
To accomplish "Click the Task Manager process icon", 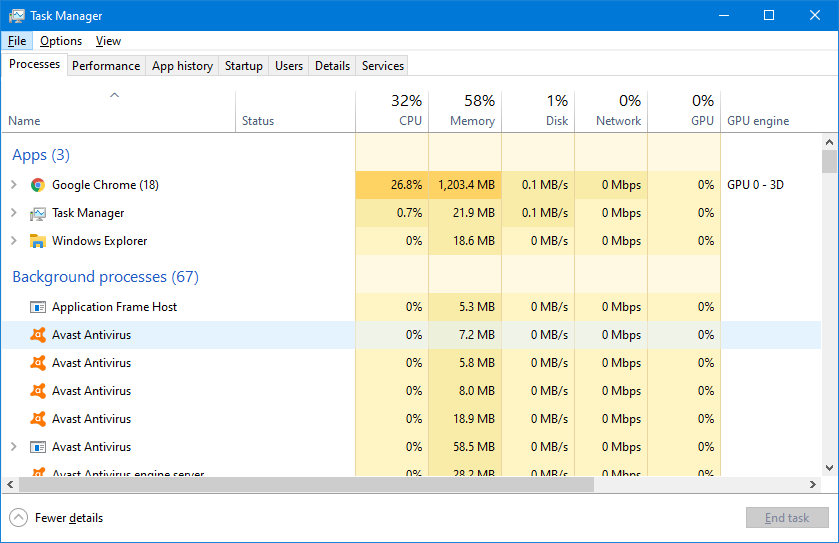I will click(x=37, y=213).
